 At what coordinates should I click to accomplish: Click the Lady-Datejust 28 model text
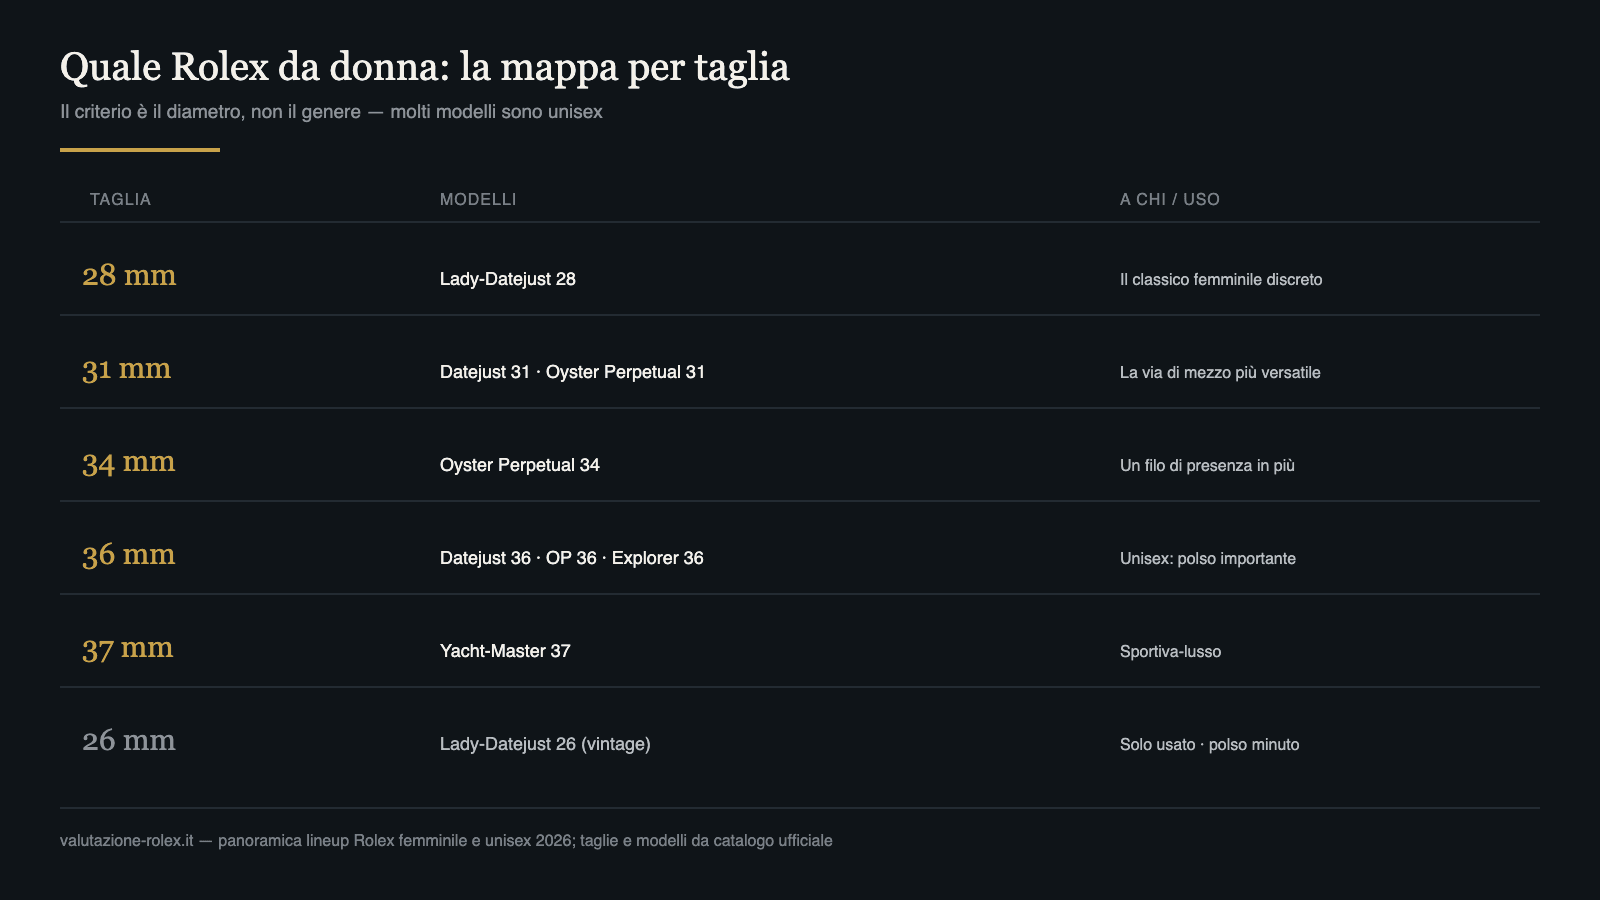pyautogui.click(x=508, y=279)
